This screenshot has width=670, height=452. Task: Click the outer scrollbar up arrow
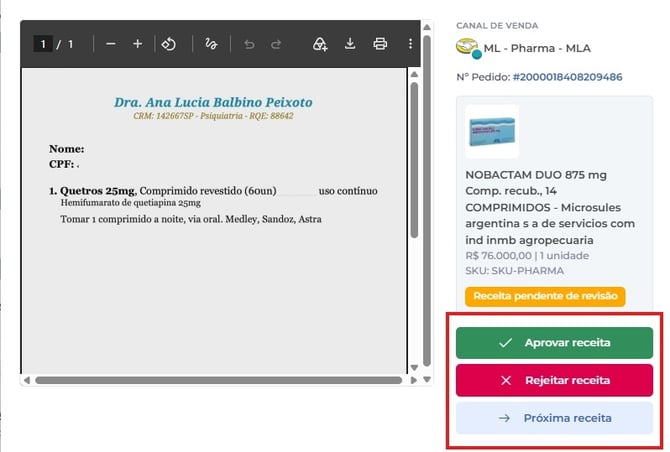pyautogui.click(x=426, y=27)
